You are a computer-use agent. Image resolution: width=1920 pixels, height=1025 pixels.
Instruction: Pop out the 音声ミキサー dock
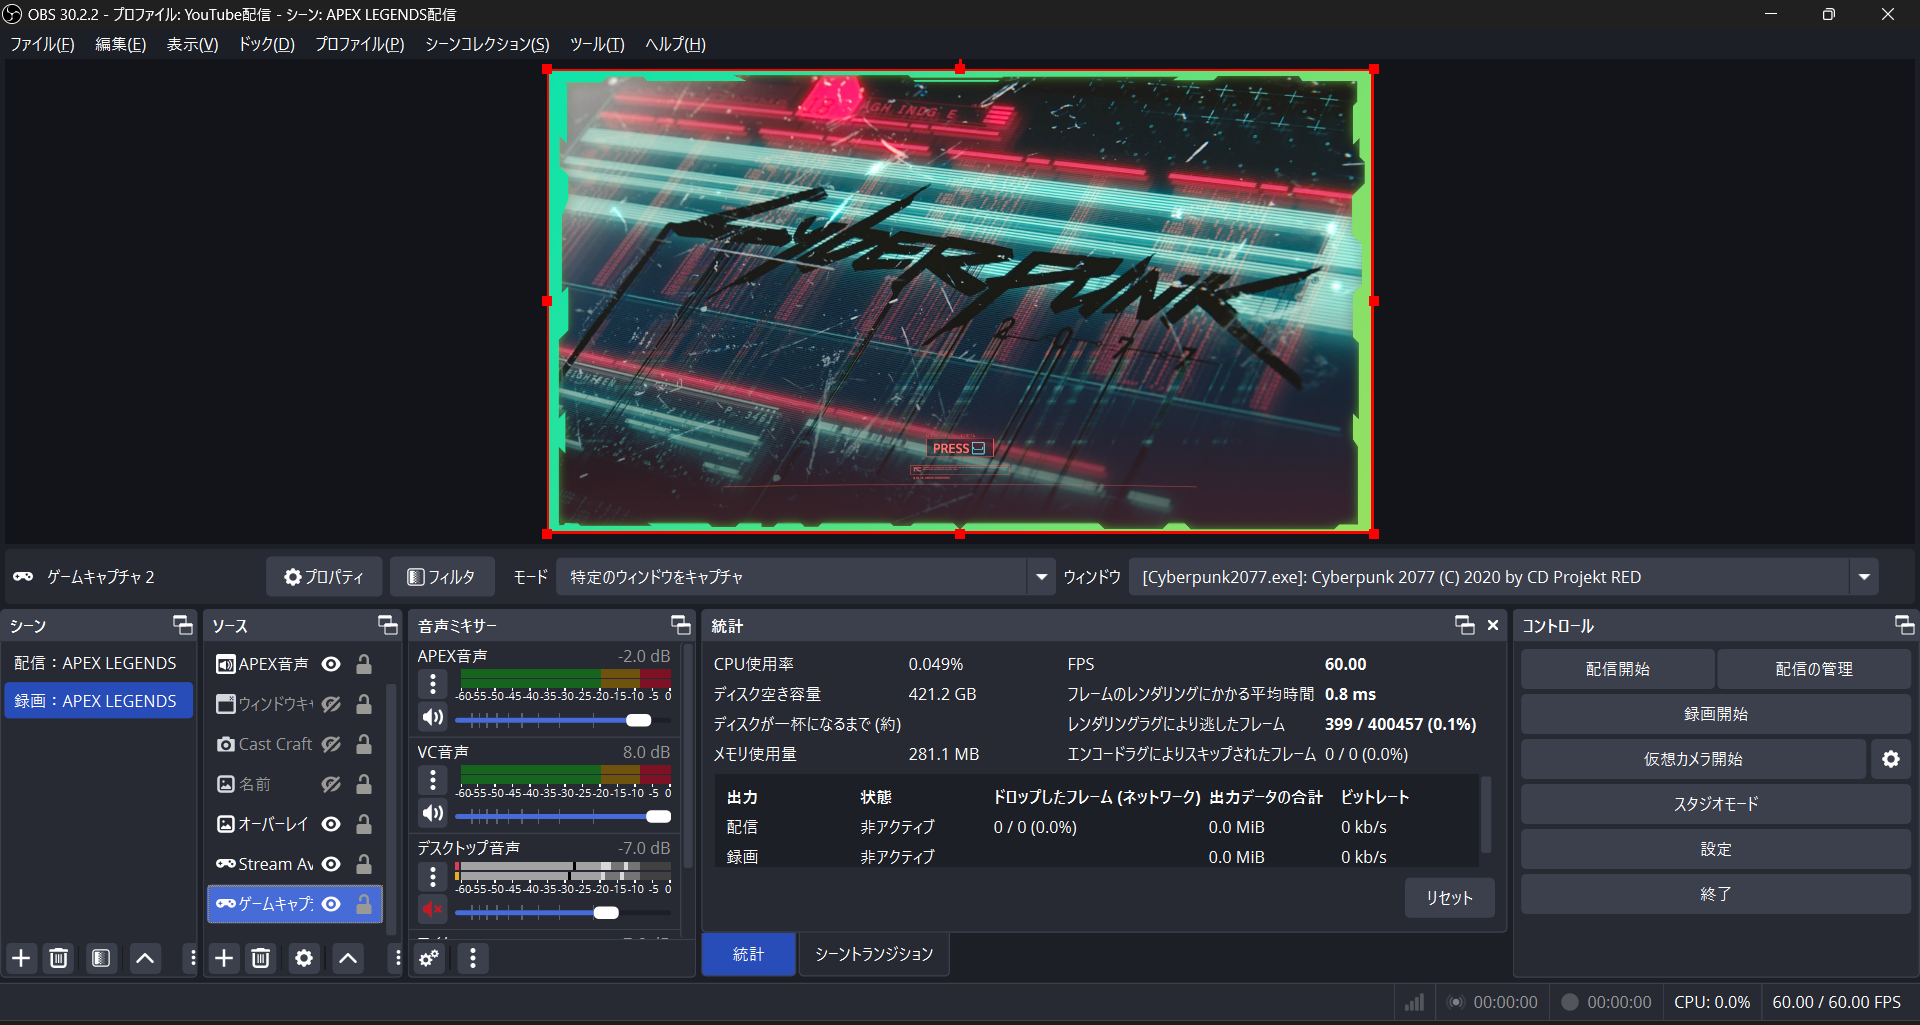tap(681, 625)
